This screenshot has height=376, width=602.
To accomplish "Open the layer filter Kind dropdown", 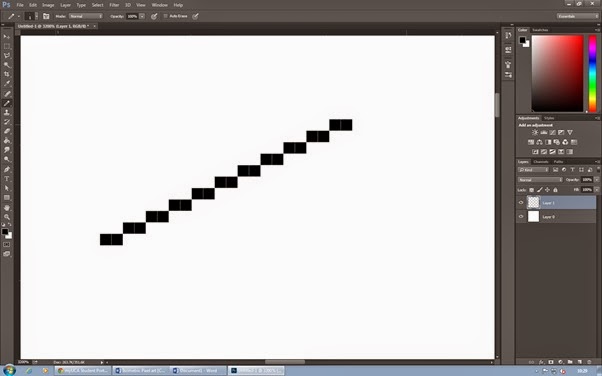I will [x=534, y=170].
